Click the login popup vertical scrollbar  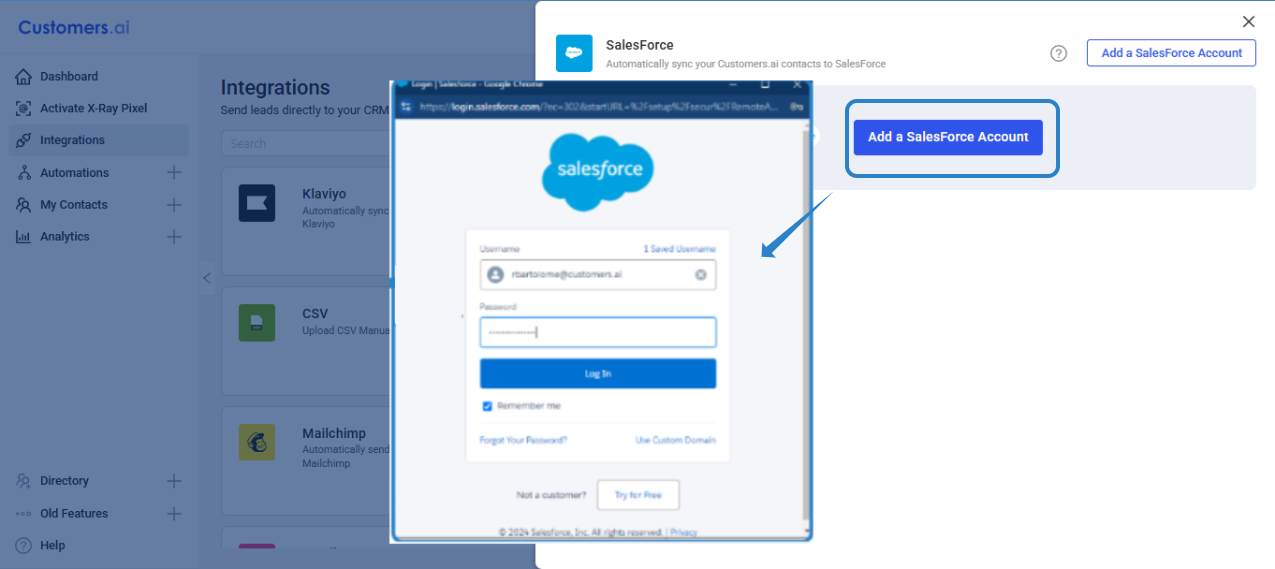pos(807,330)
